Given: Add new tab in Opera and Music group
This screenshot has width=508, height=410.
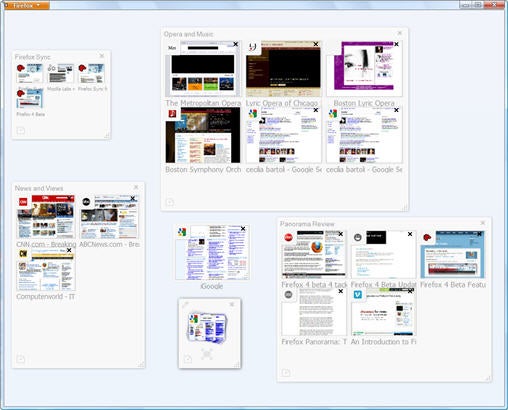Looking at the screenshot, I should pos(170,202).
